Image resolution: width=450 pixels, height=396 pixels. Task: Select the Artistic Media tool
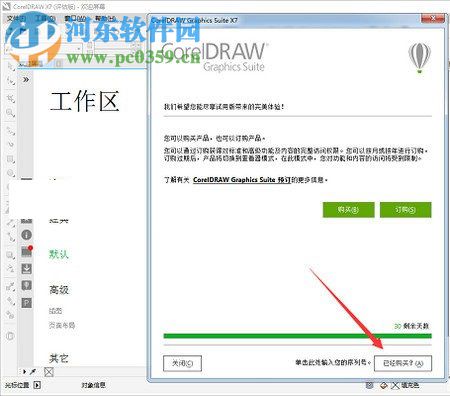point(11,145)
